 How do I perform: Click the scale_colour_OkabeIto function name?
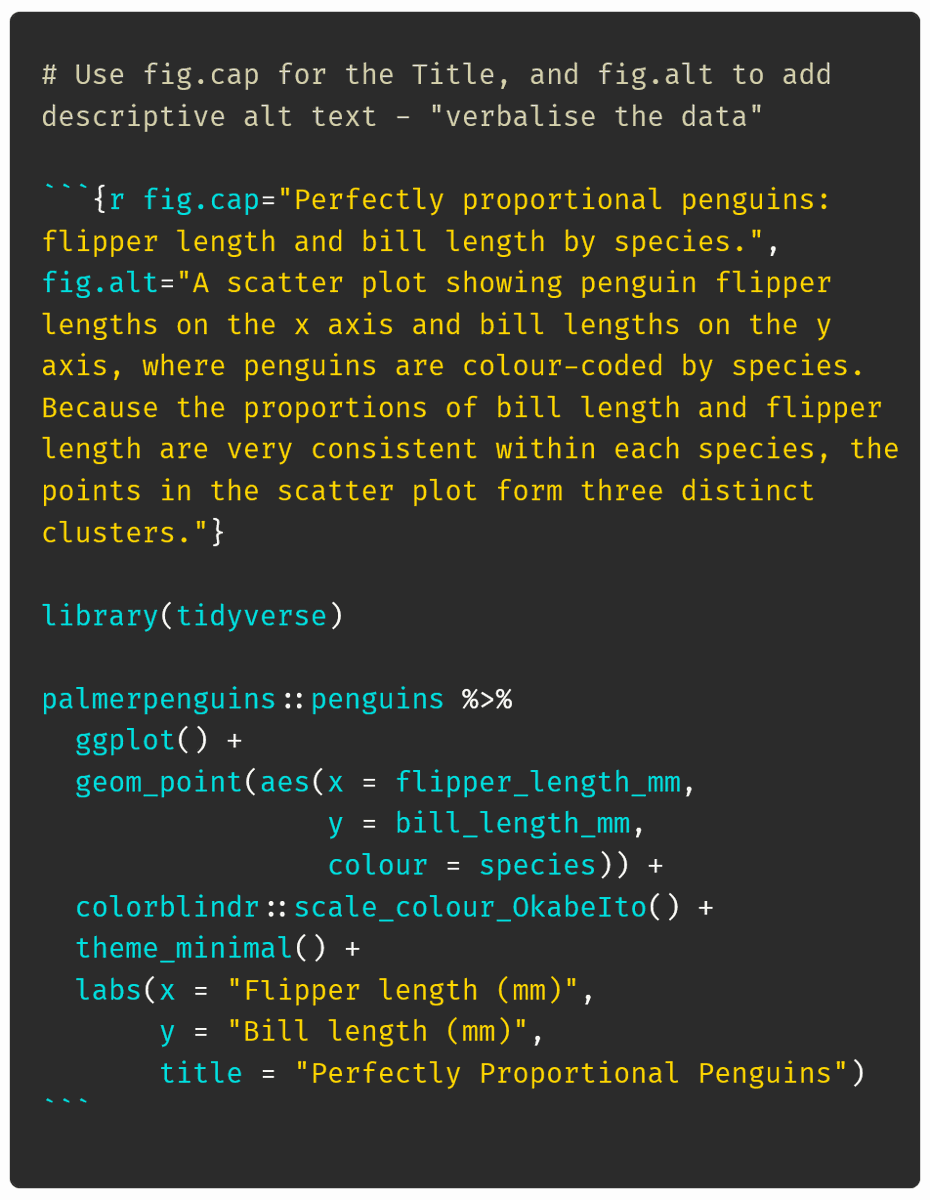470,907
